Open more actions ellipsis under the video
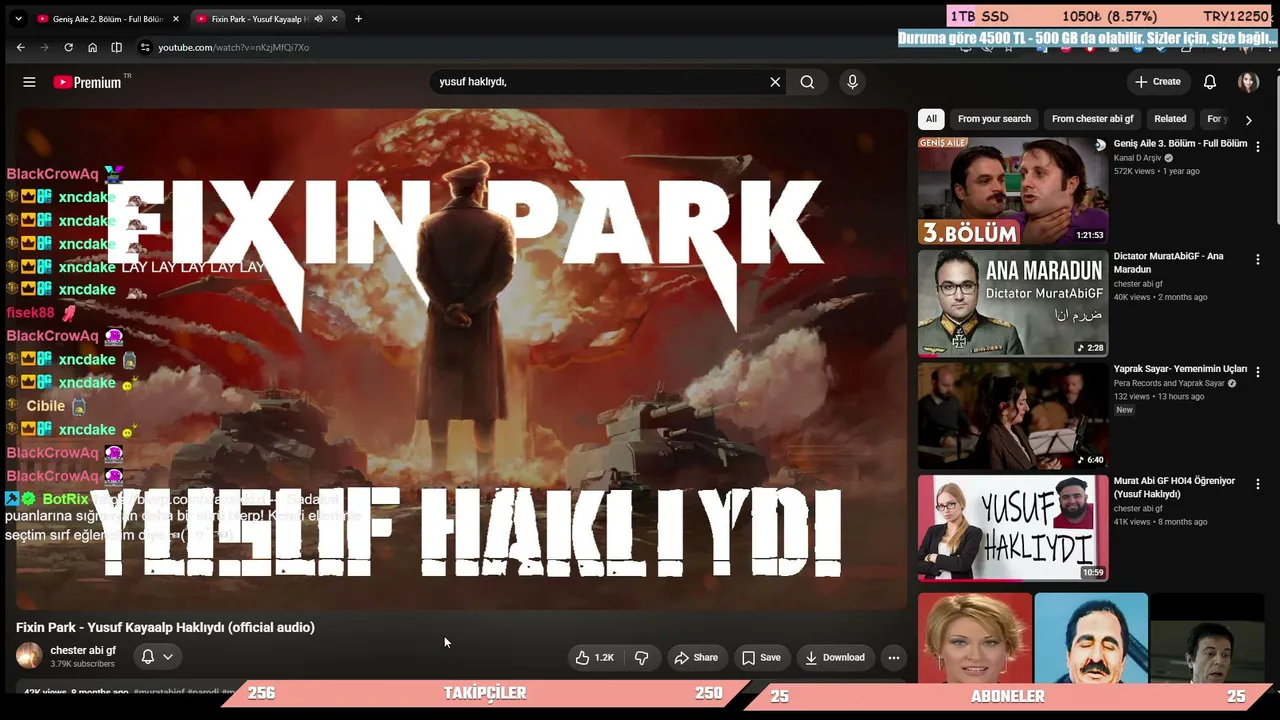The width and height of the screenshot is (1280, 720). (894, 657)
